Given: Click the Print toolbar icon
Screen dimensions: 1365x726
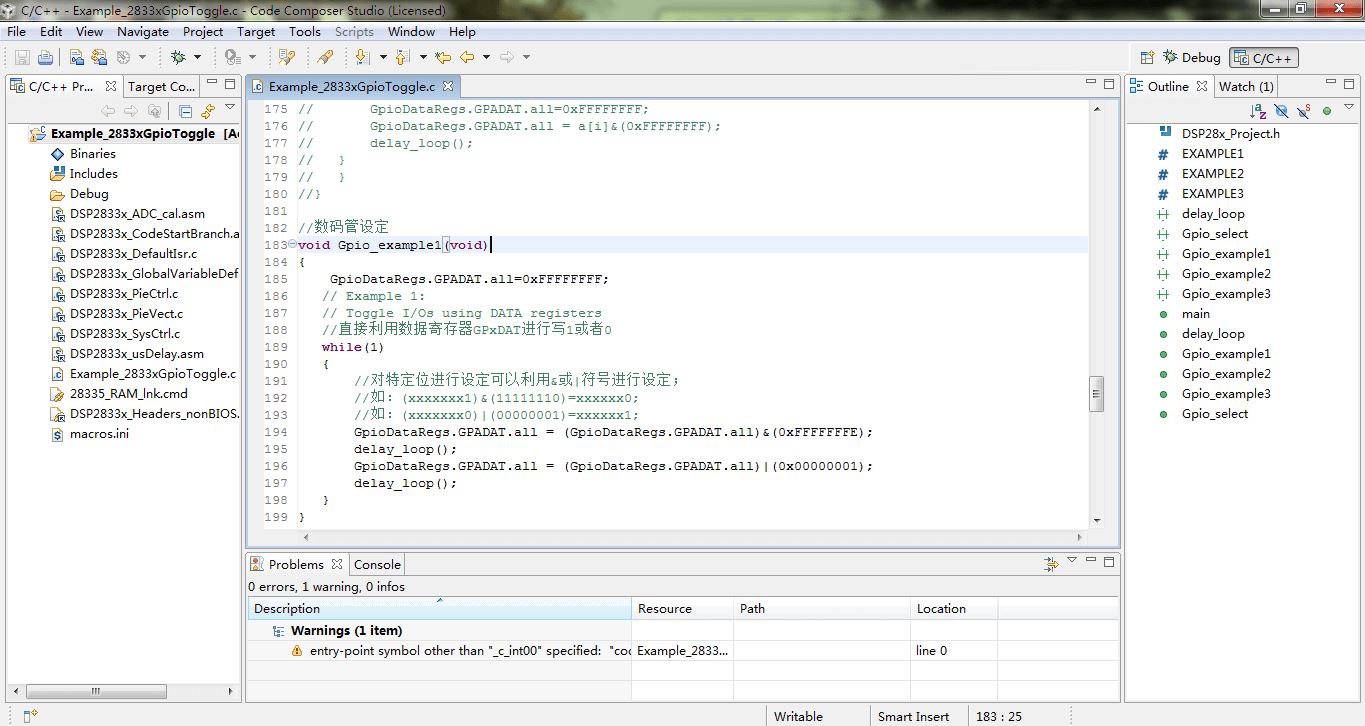Looking at the screenshot, I should click(46, 57).
